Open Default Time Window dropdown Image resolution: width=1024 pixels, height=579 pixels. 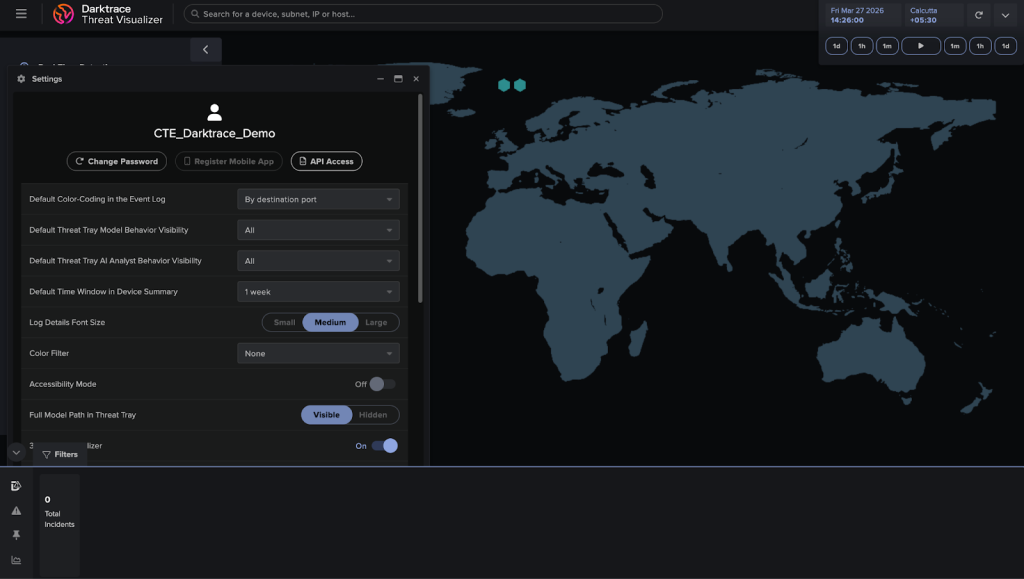coord(318,292)
